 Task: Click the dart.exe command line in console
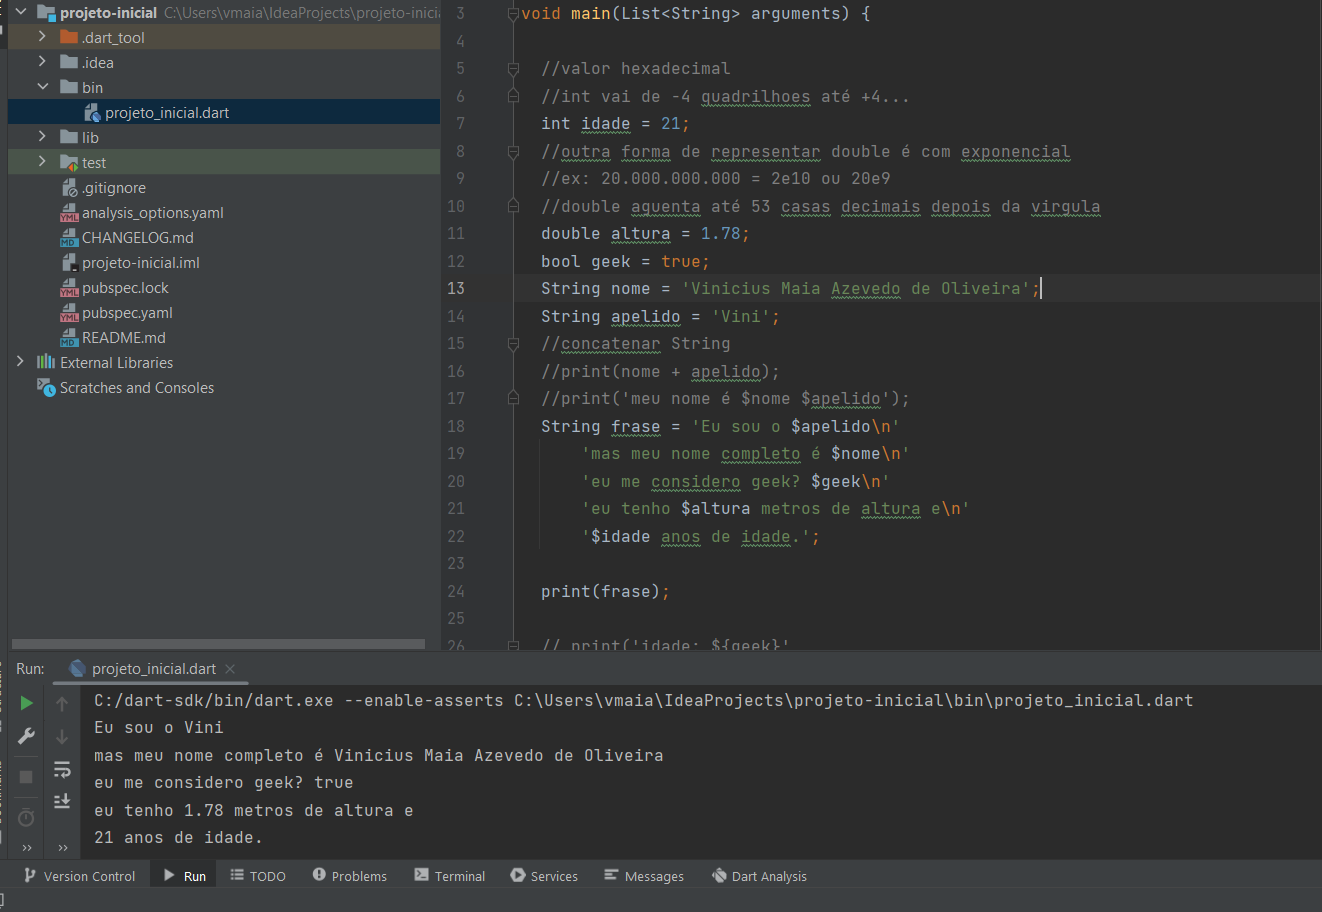point(643,700)
